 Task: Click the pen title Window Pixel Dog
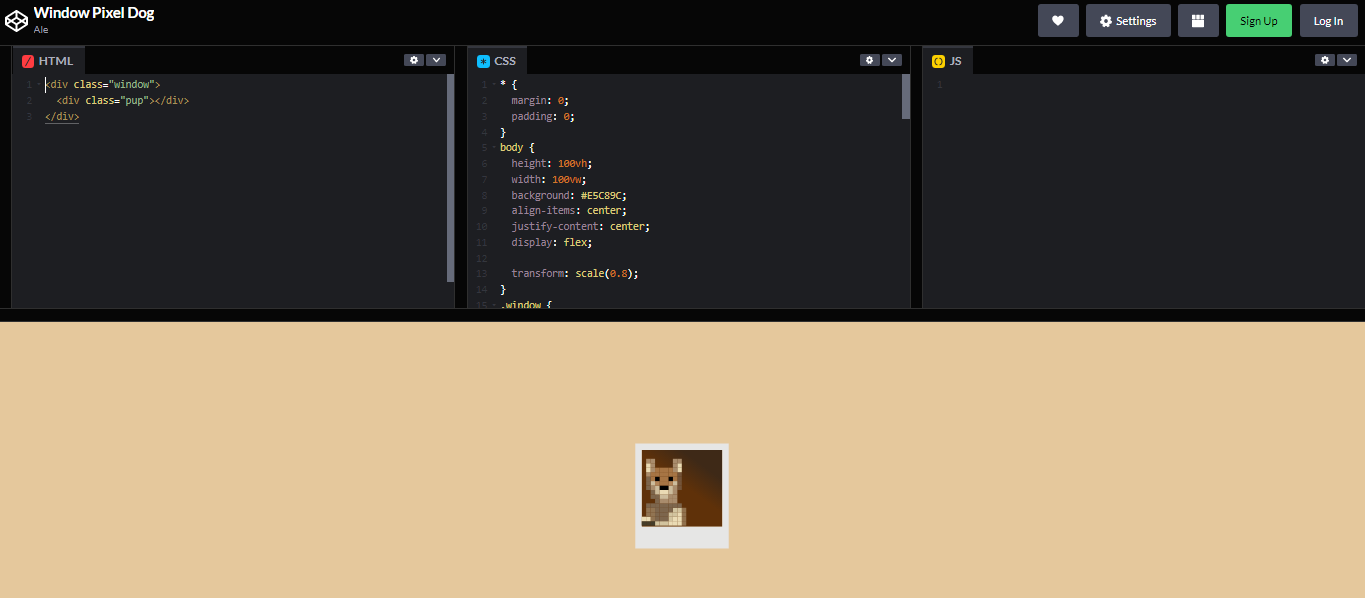pos(92,12)
